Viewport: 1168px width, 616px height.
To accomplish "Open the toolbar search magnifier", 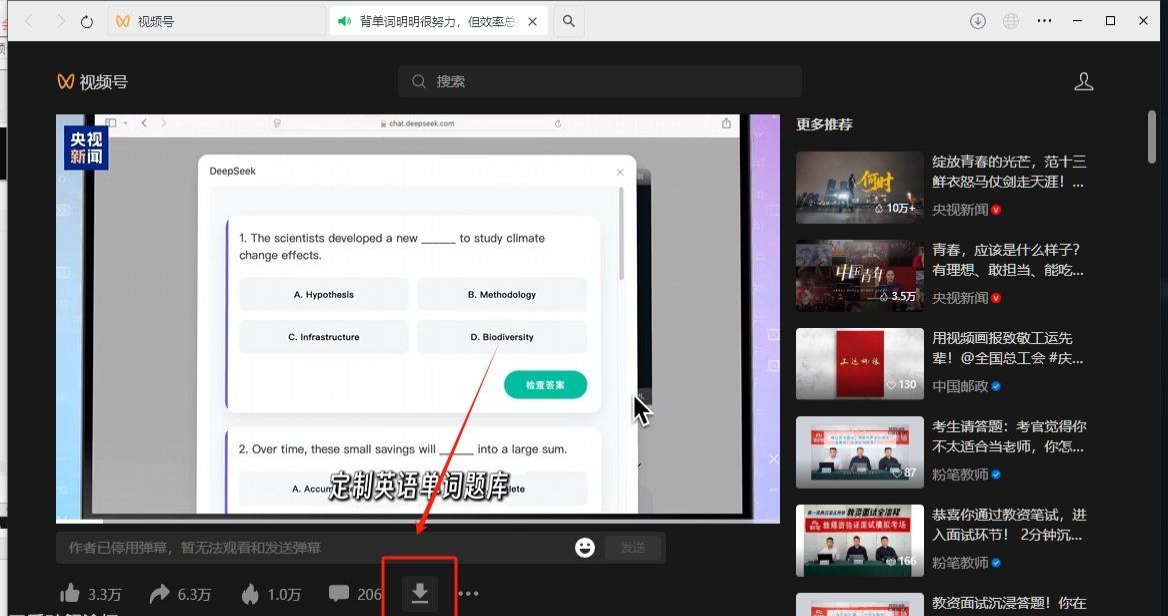I will click(x=569, y=22).
